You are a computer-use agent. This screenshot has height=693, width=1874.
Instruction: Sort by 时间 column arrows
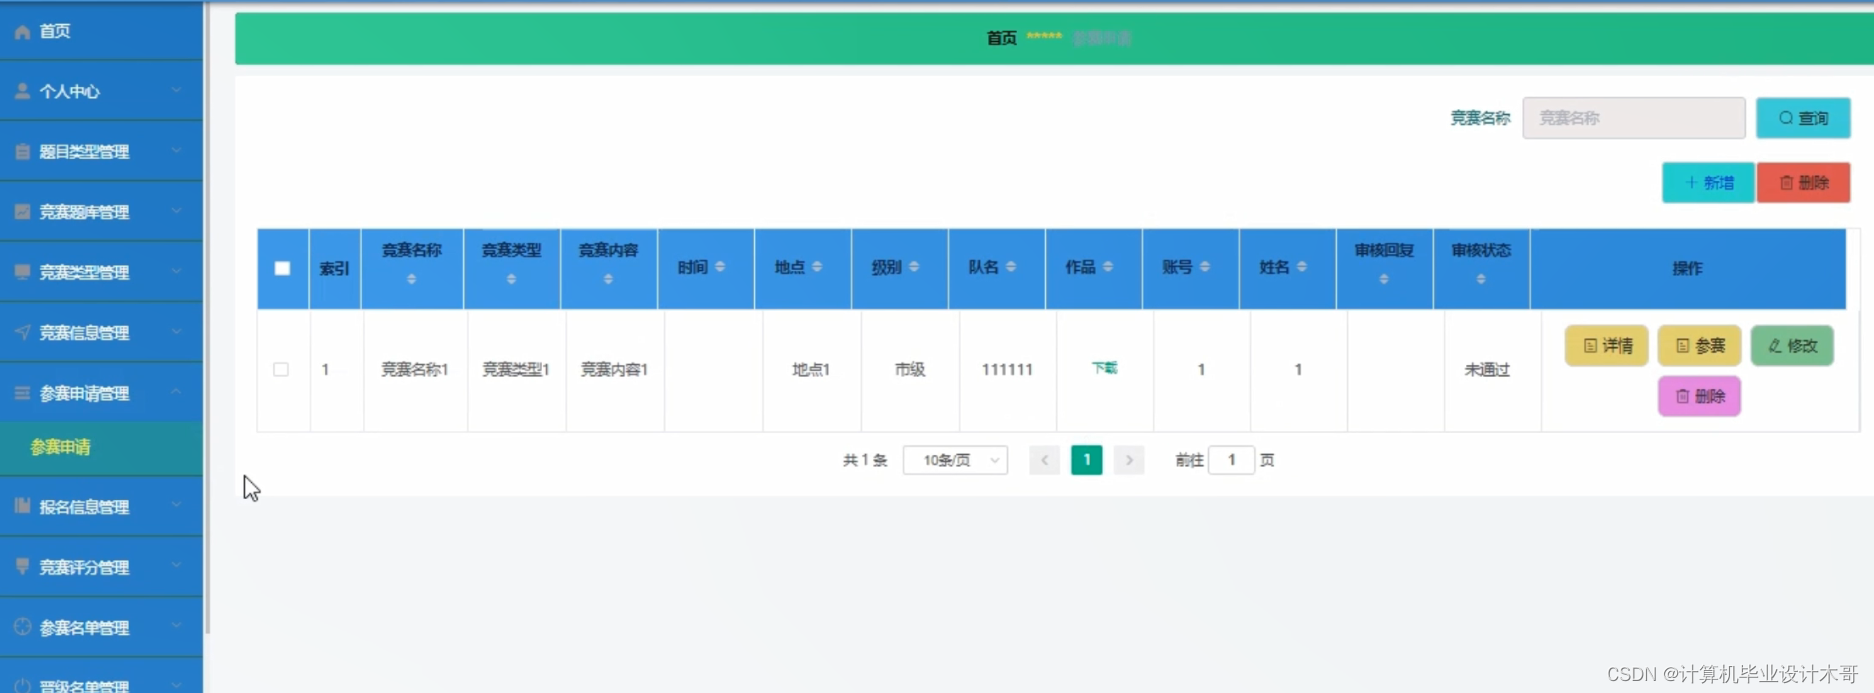(x=720, y=267)
